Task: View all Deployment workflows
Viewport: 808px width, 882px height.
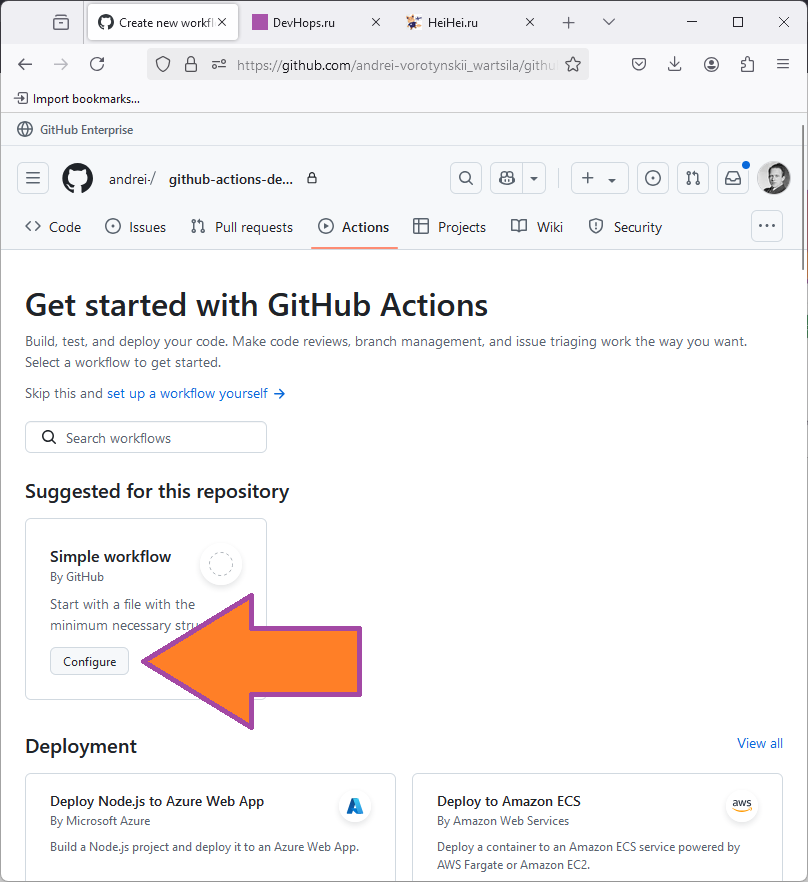Action: tap(760, 743)
